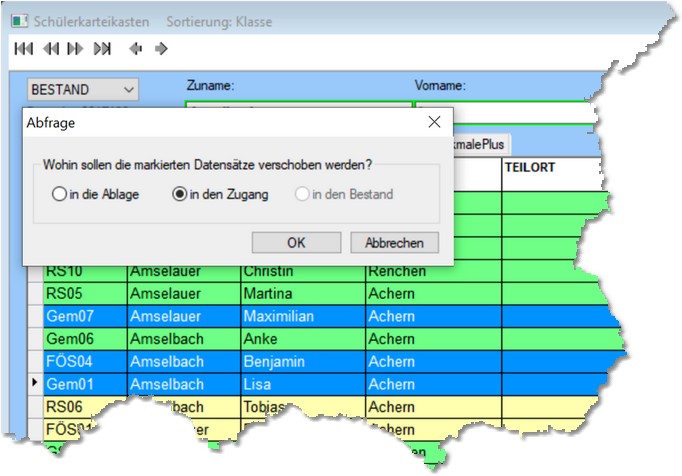Click the Zuname input field
Viewport: 682px width, 476px height.
(x=298, y=105)
